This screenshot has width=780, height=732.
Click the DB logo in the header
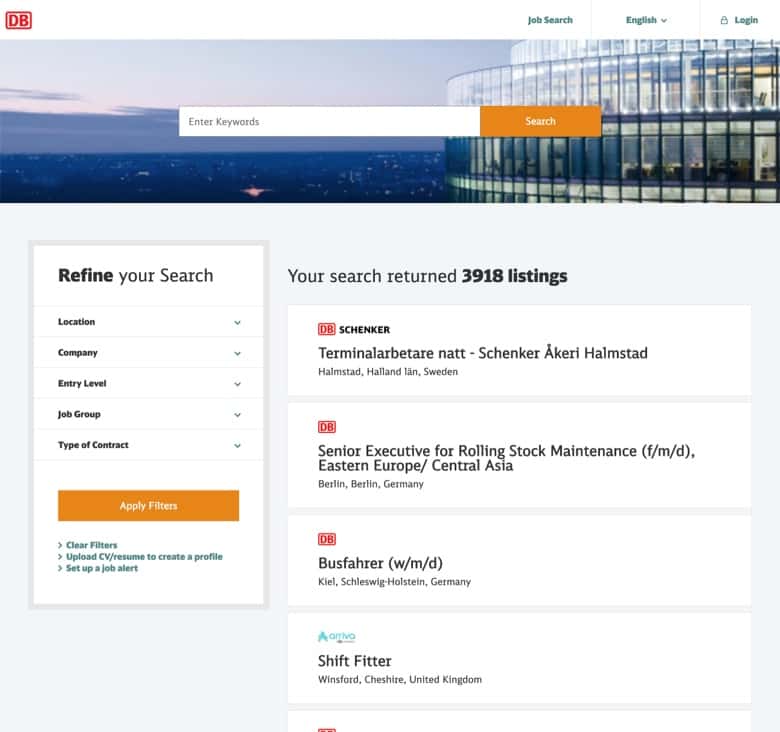[x=19, y=20]
